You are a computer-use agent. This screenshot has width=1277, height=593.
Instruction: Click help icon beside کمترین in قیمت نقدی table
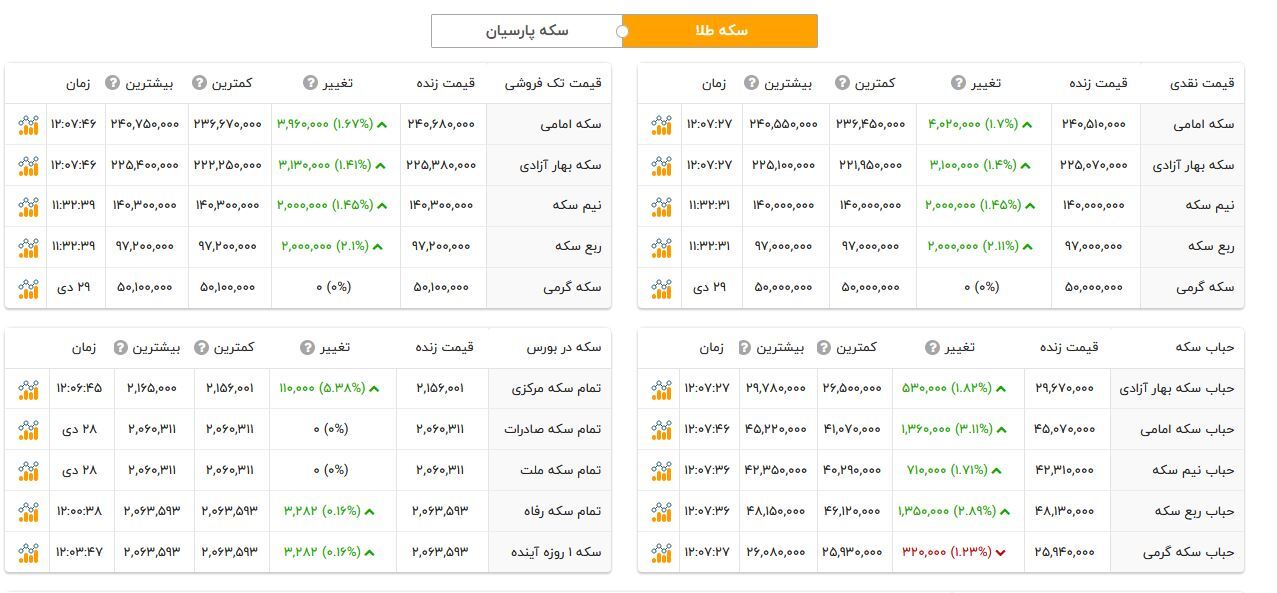click(842, 83)
